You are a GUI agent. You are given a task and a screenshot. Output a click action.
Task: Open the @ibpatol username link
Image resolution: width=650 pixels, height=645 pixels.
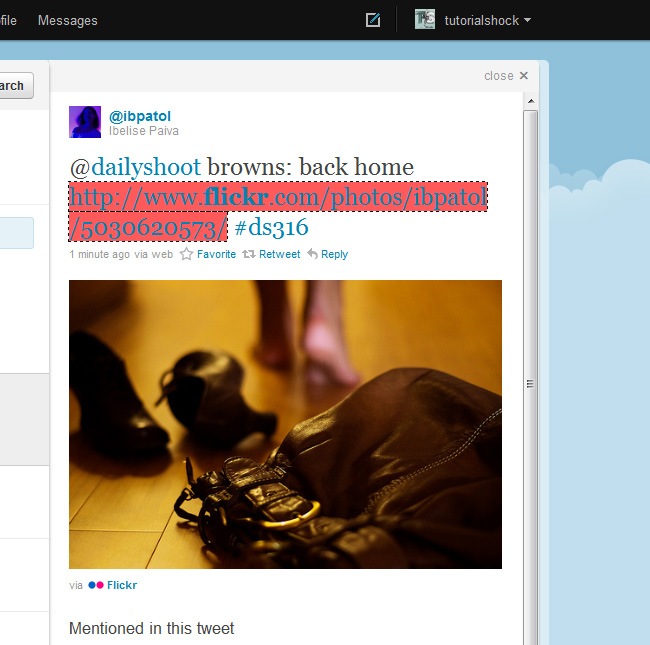coord(139,116)
